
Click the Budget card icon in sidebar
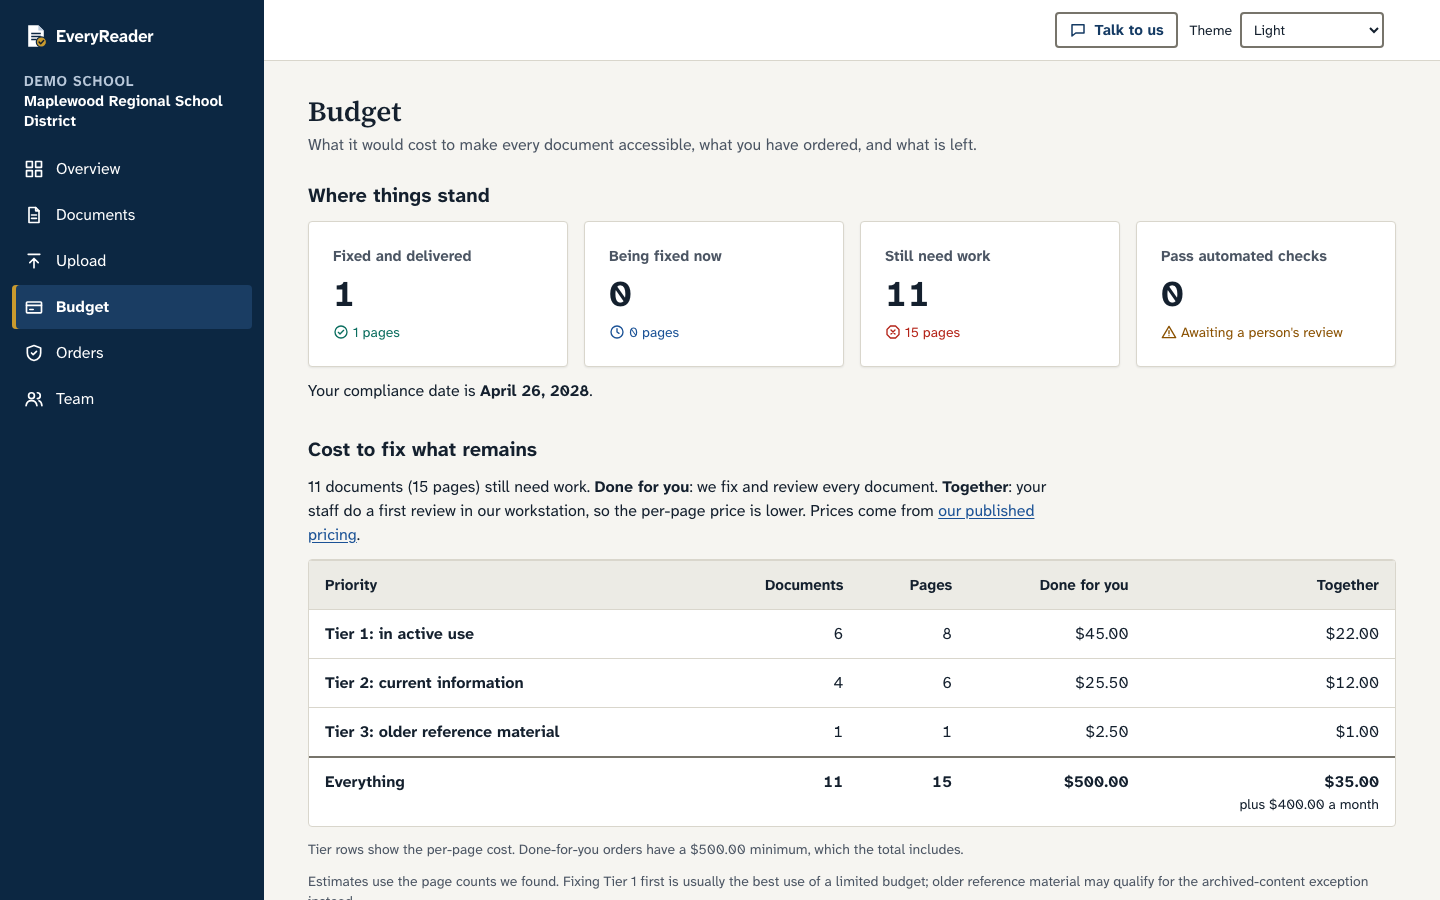tap(34, 307)
